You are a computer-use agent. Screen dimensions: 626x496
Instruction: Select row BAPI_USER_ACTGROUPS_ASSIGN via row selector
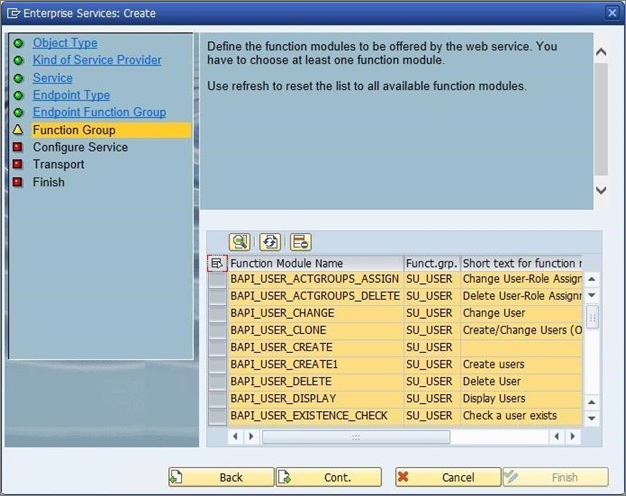(218, 279)
